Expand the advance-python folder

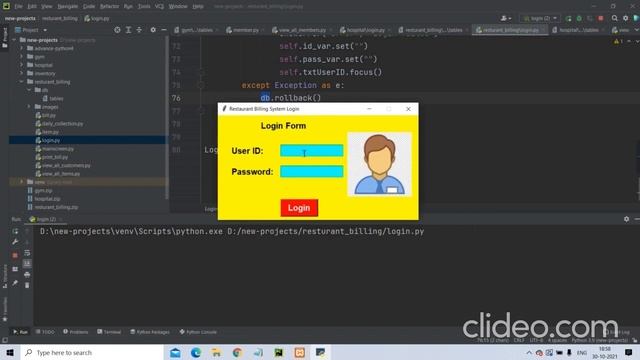22,48
